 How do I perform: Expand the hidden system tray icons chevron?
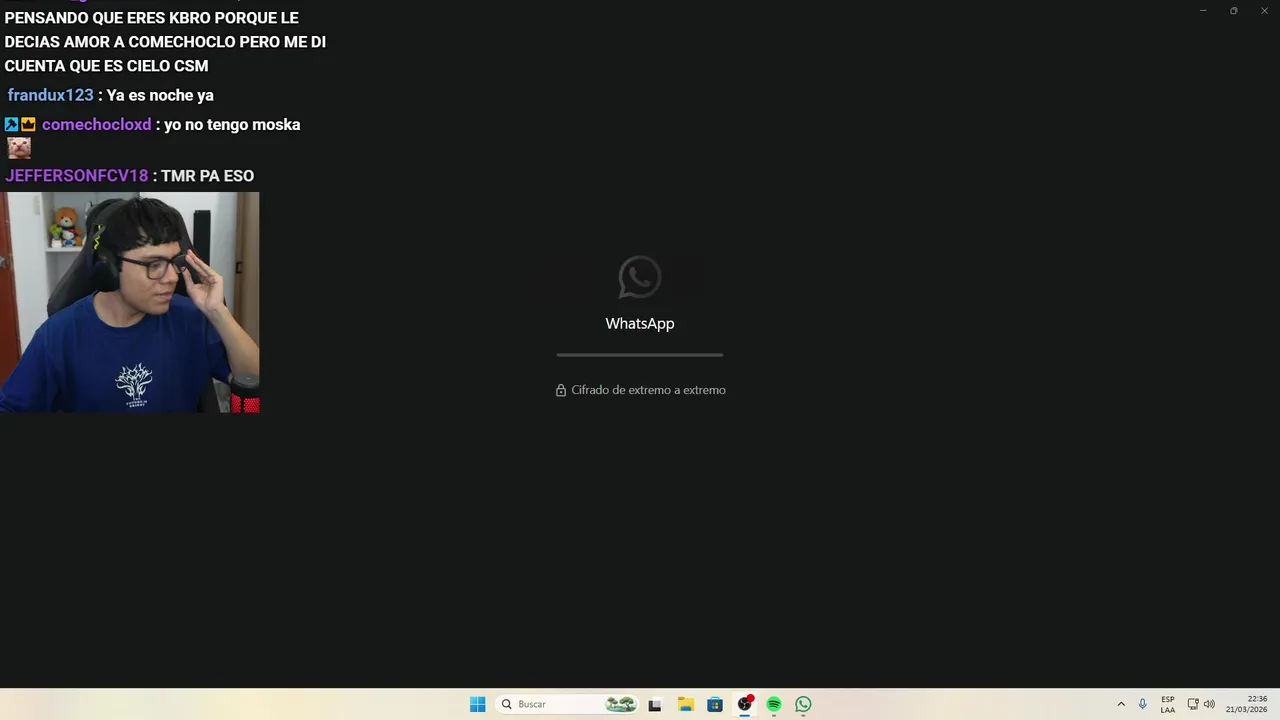(1121, 704)
